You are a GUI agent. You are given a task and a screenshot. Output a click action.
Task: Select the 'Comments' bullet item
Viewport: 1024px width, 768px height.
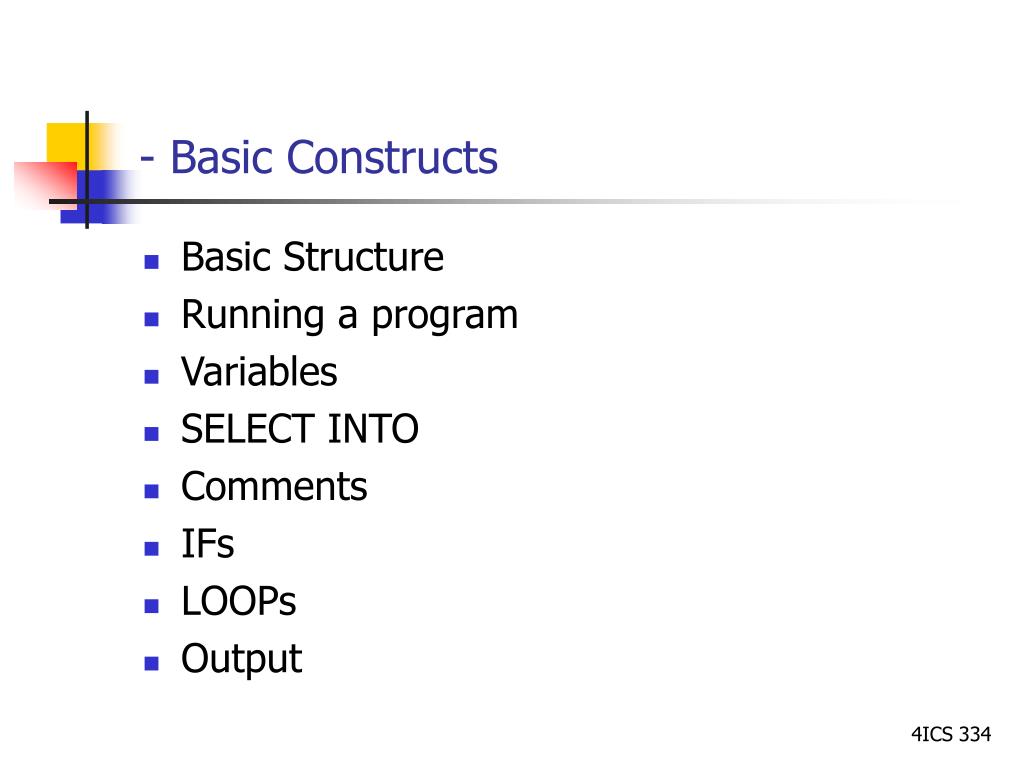pyautogui.click(x=274, y=487)
